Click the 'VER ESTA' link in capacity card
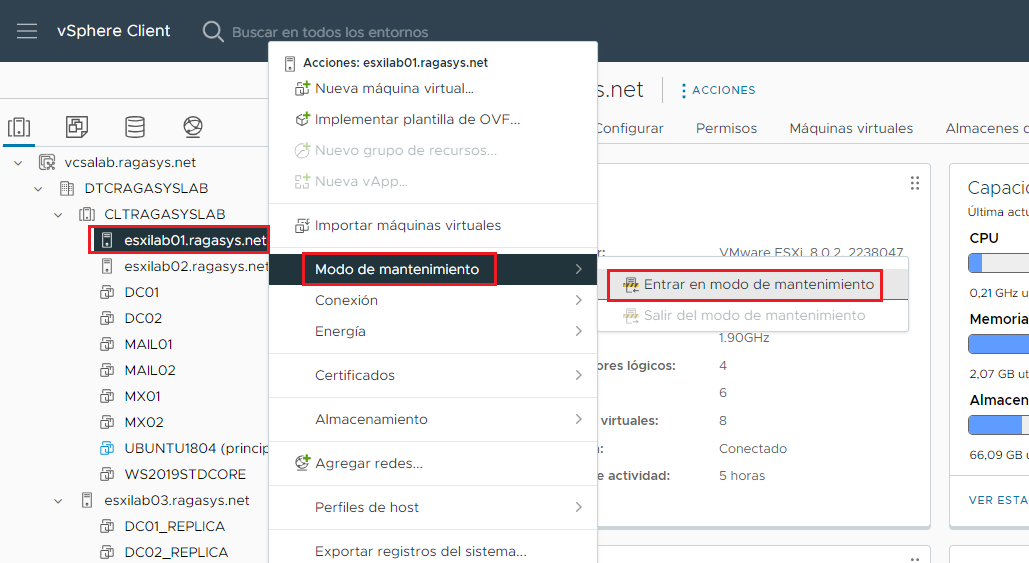 pyautogui.click(x=998, y=500)
